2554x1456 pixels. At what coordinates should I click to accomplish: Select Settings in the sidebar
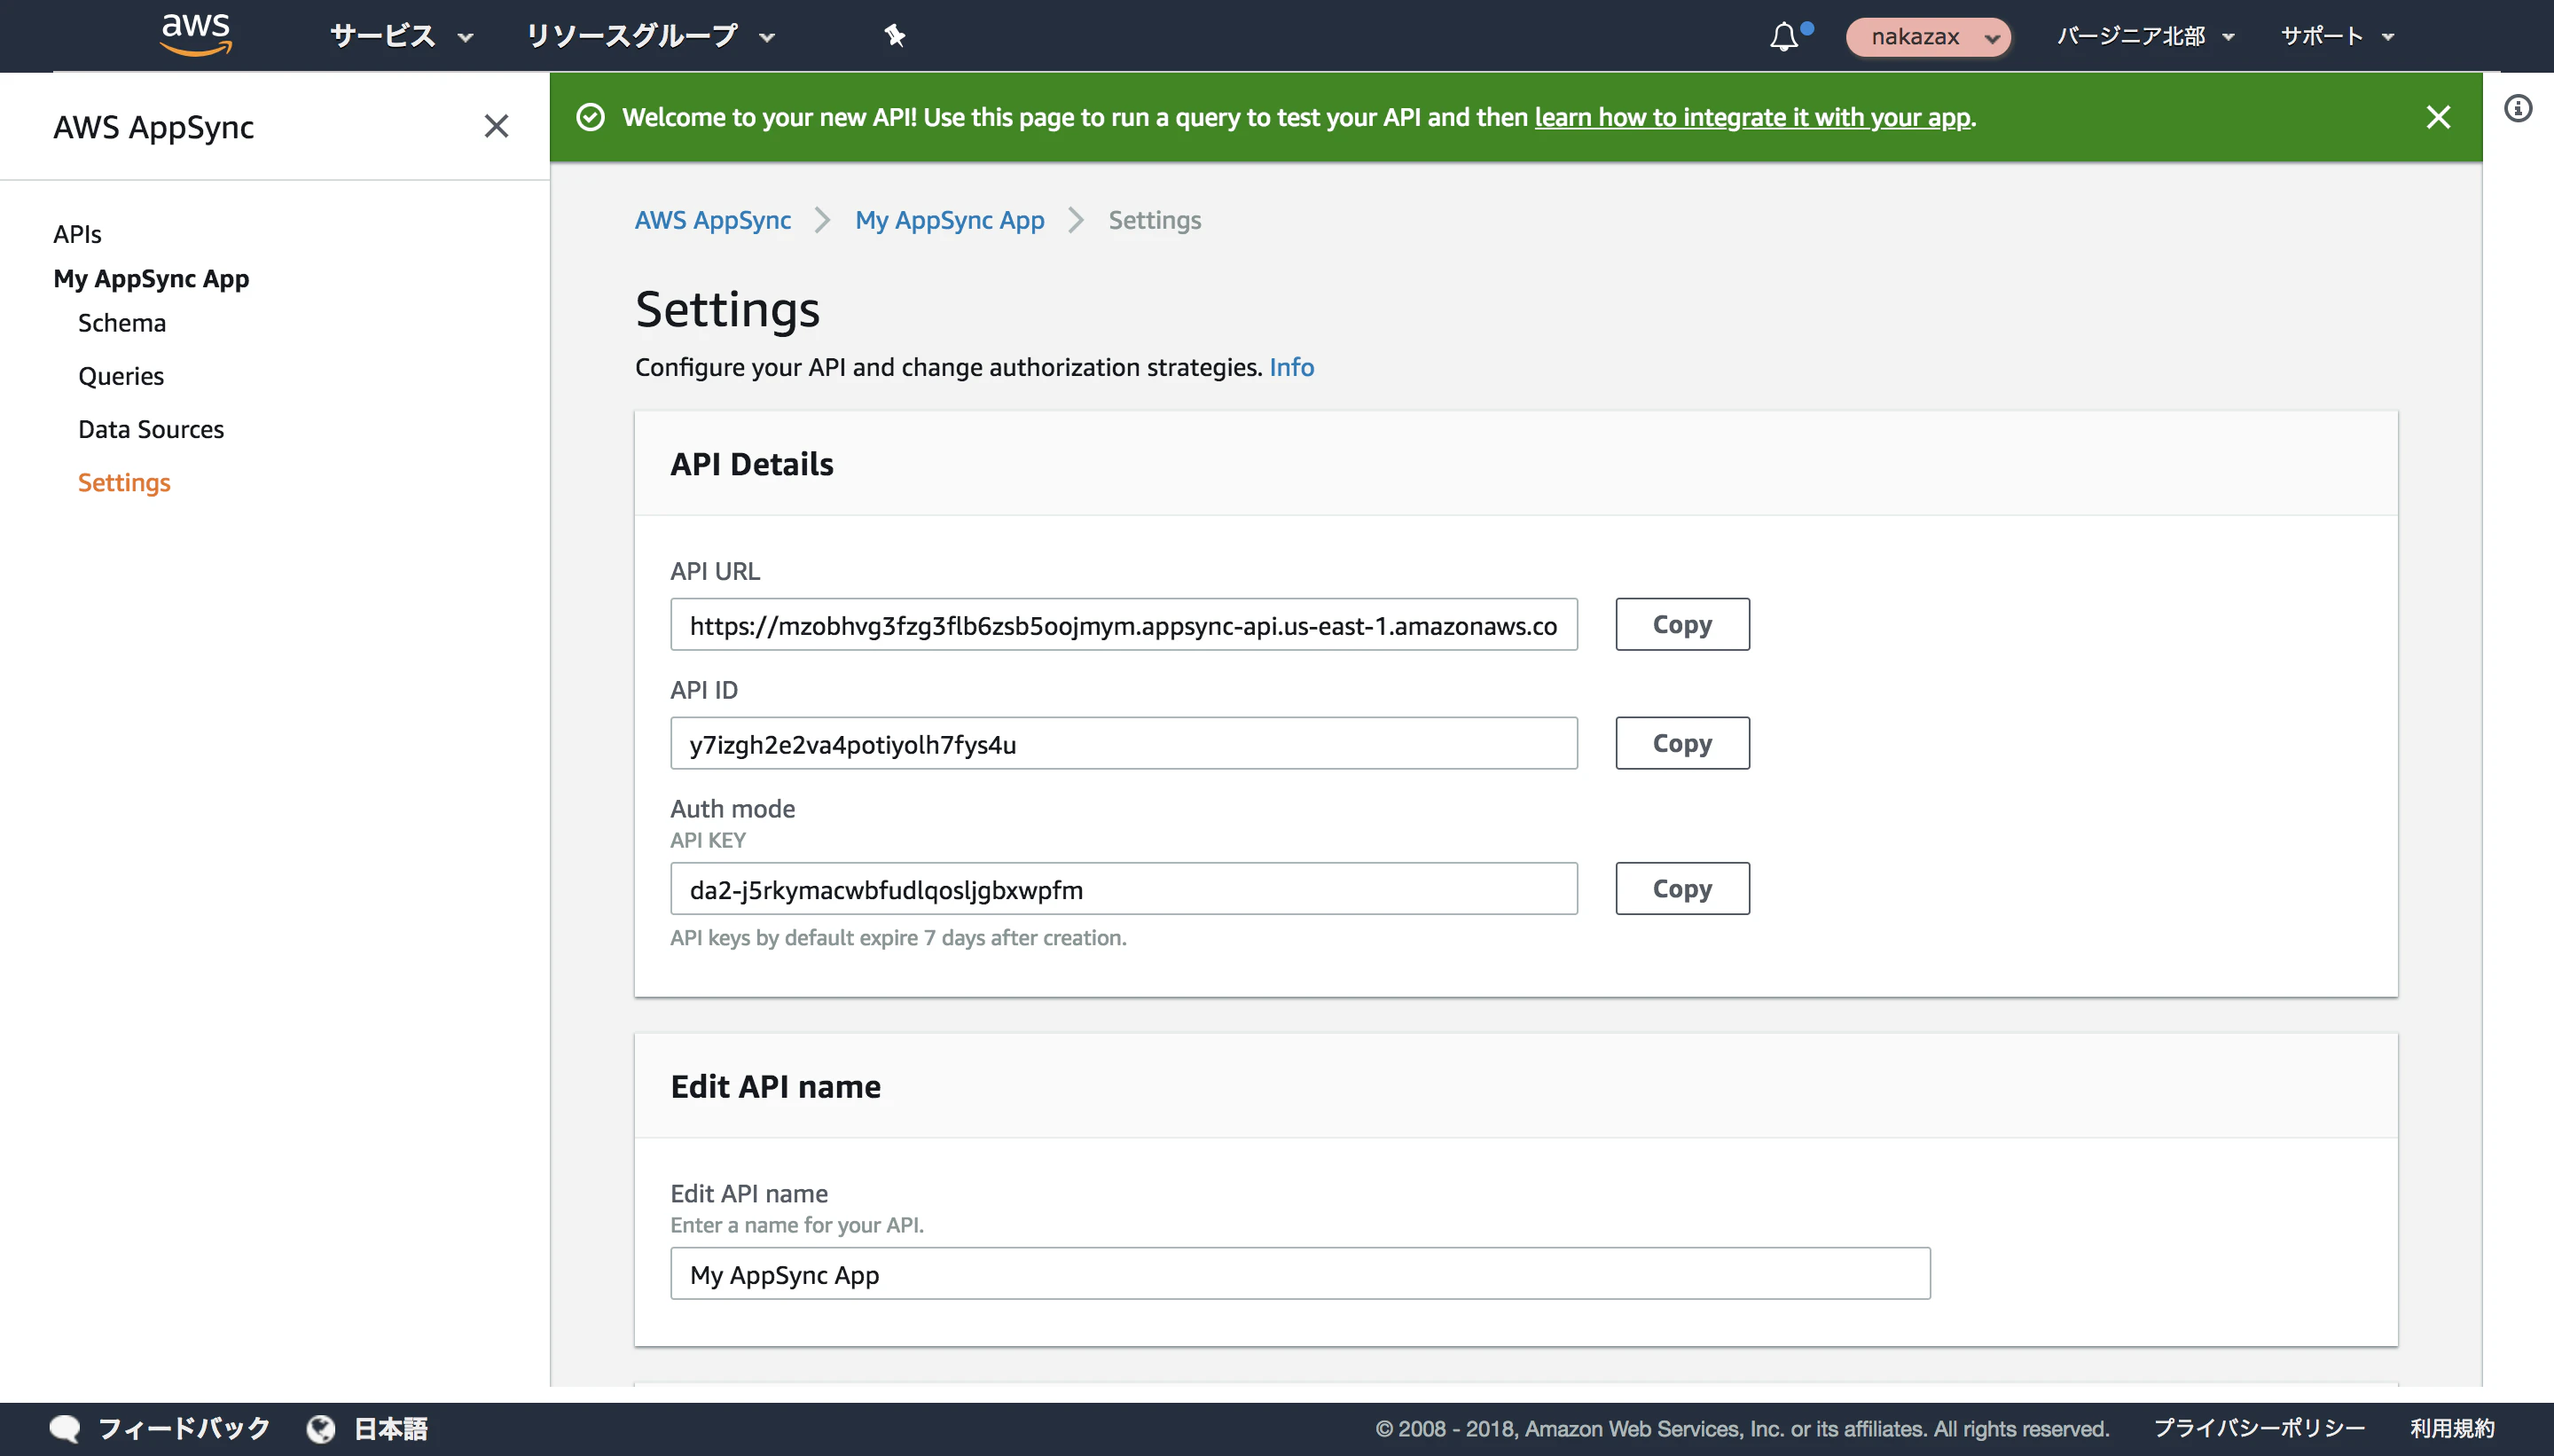click(124, 482)
